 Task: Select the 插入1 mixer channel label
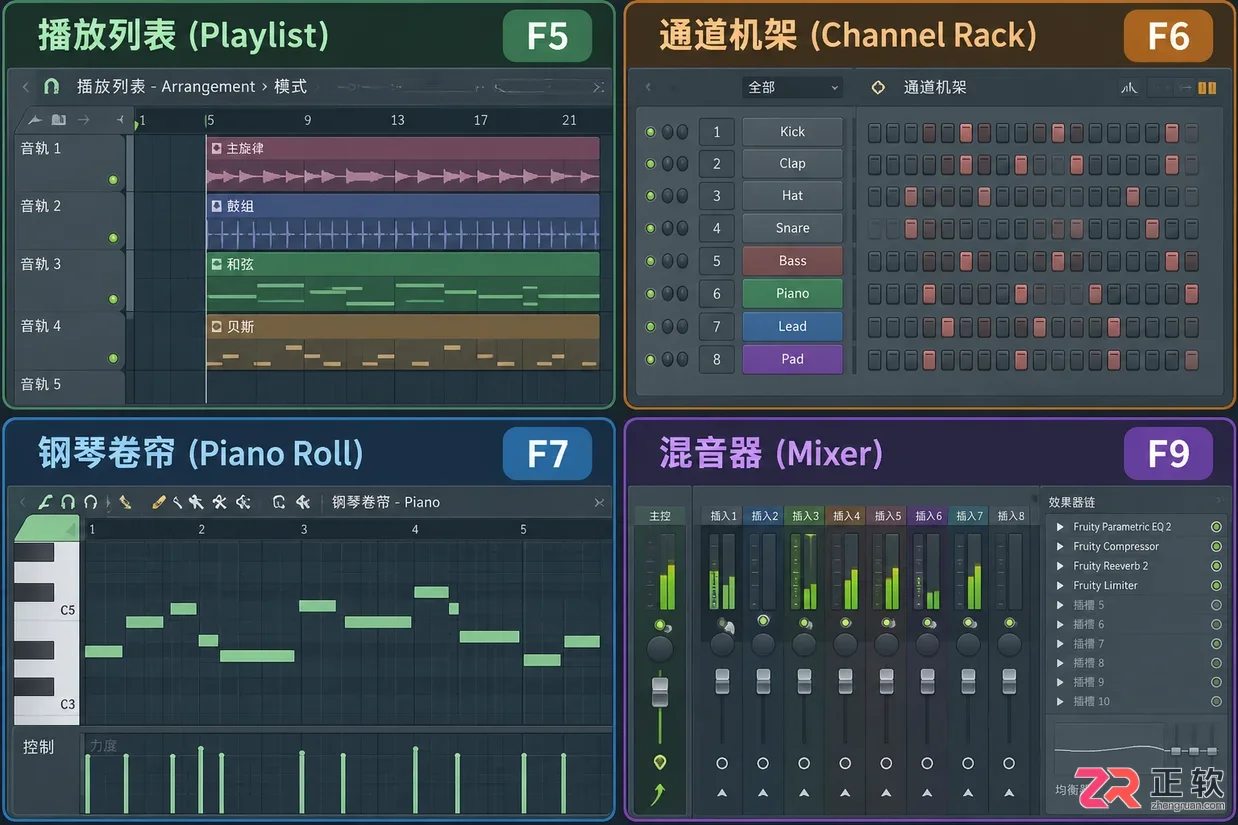pyautogui.click(x=723, y=516)
